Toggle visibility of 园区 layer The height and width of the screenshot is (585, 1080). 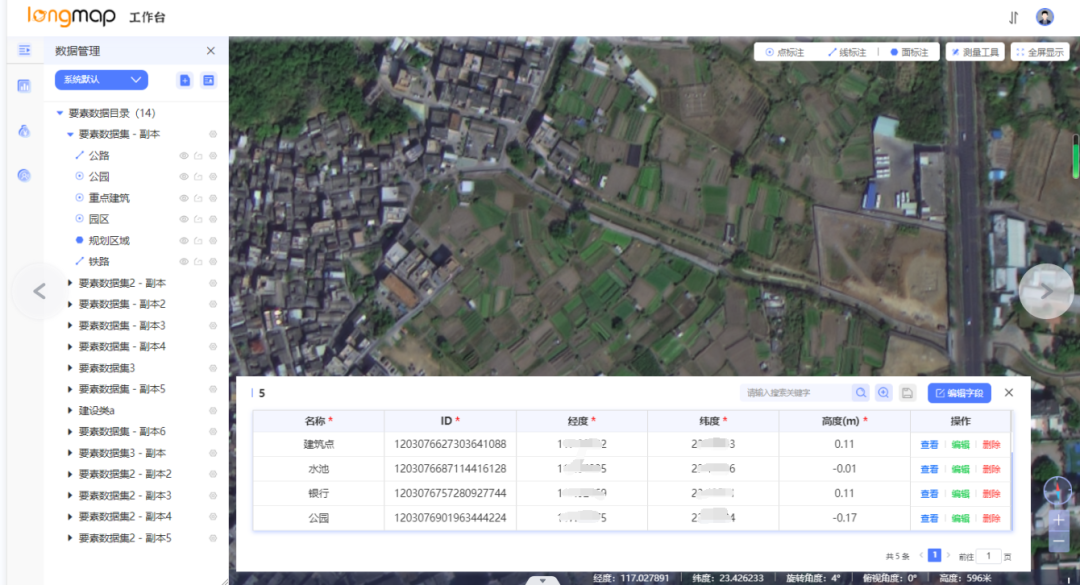tap(184, 219)
